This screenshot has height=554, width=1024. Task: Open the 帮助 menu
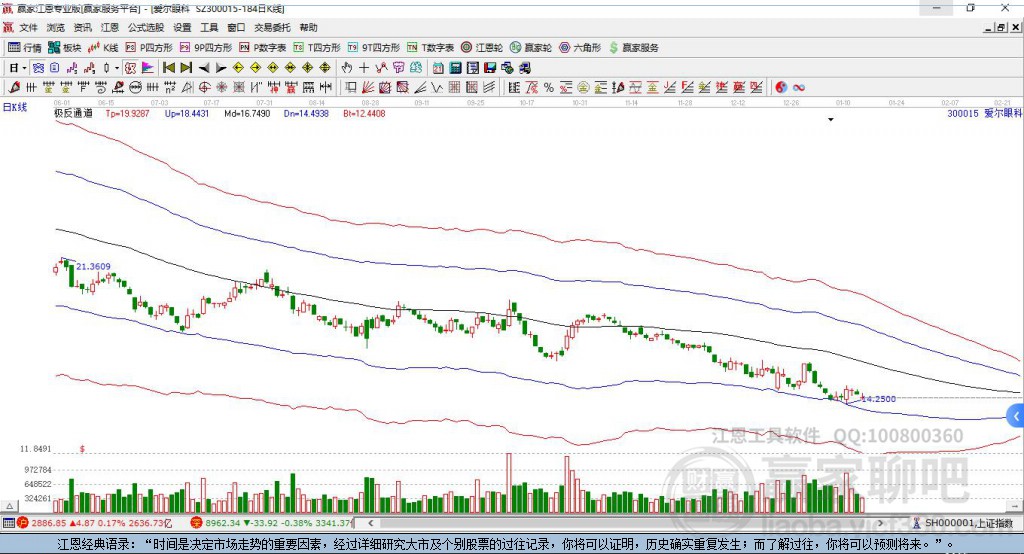pos(308,27)
